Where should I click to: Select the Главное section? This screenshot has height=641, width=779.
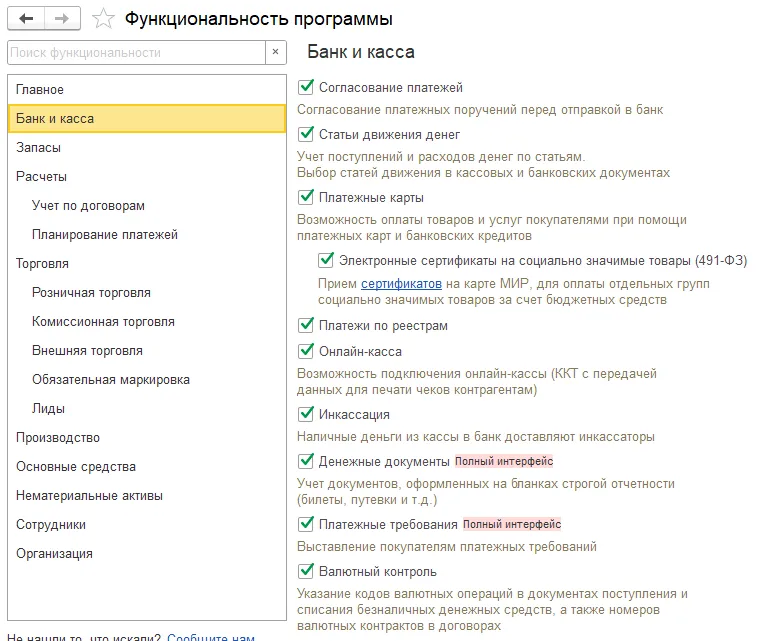(40, 90)
